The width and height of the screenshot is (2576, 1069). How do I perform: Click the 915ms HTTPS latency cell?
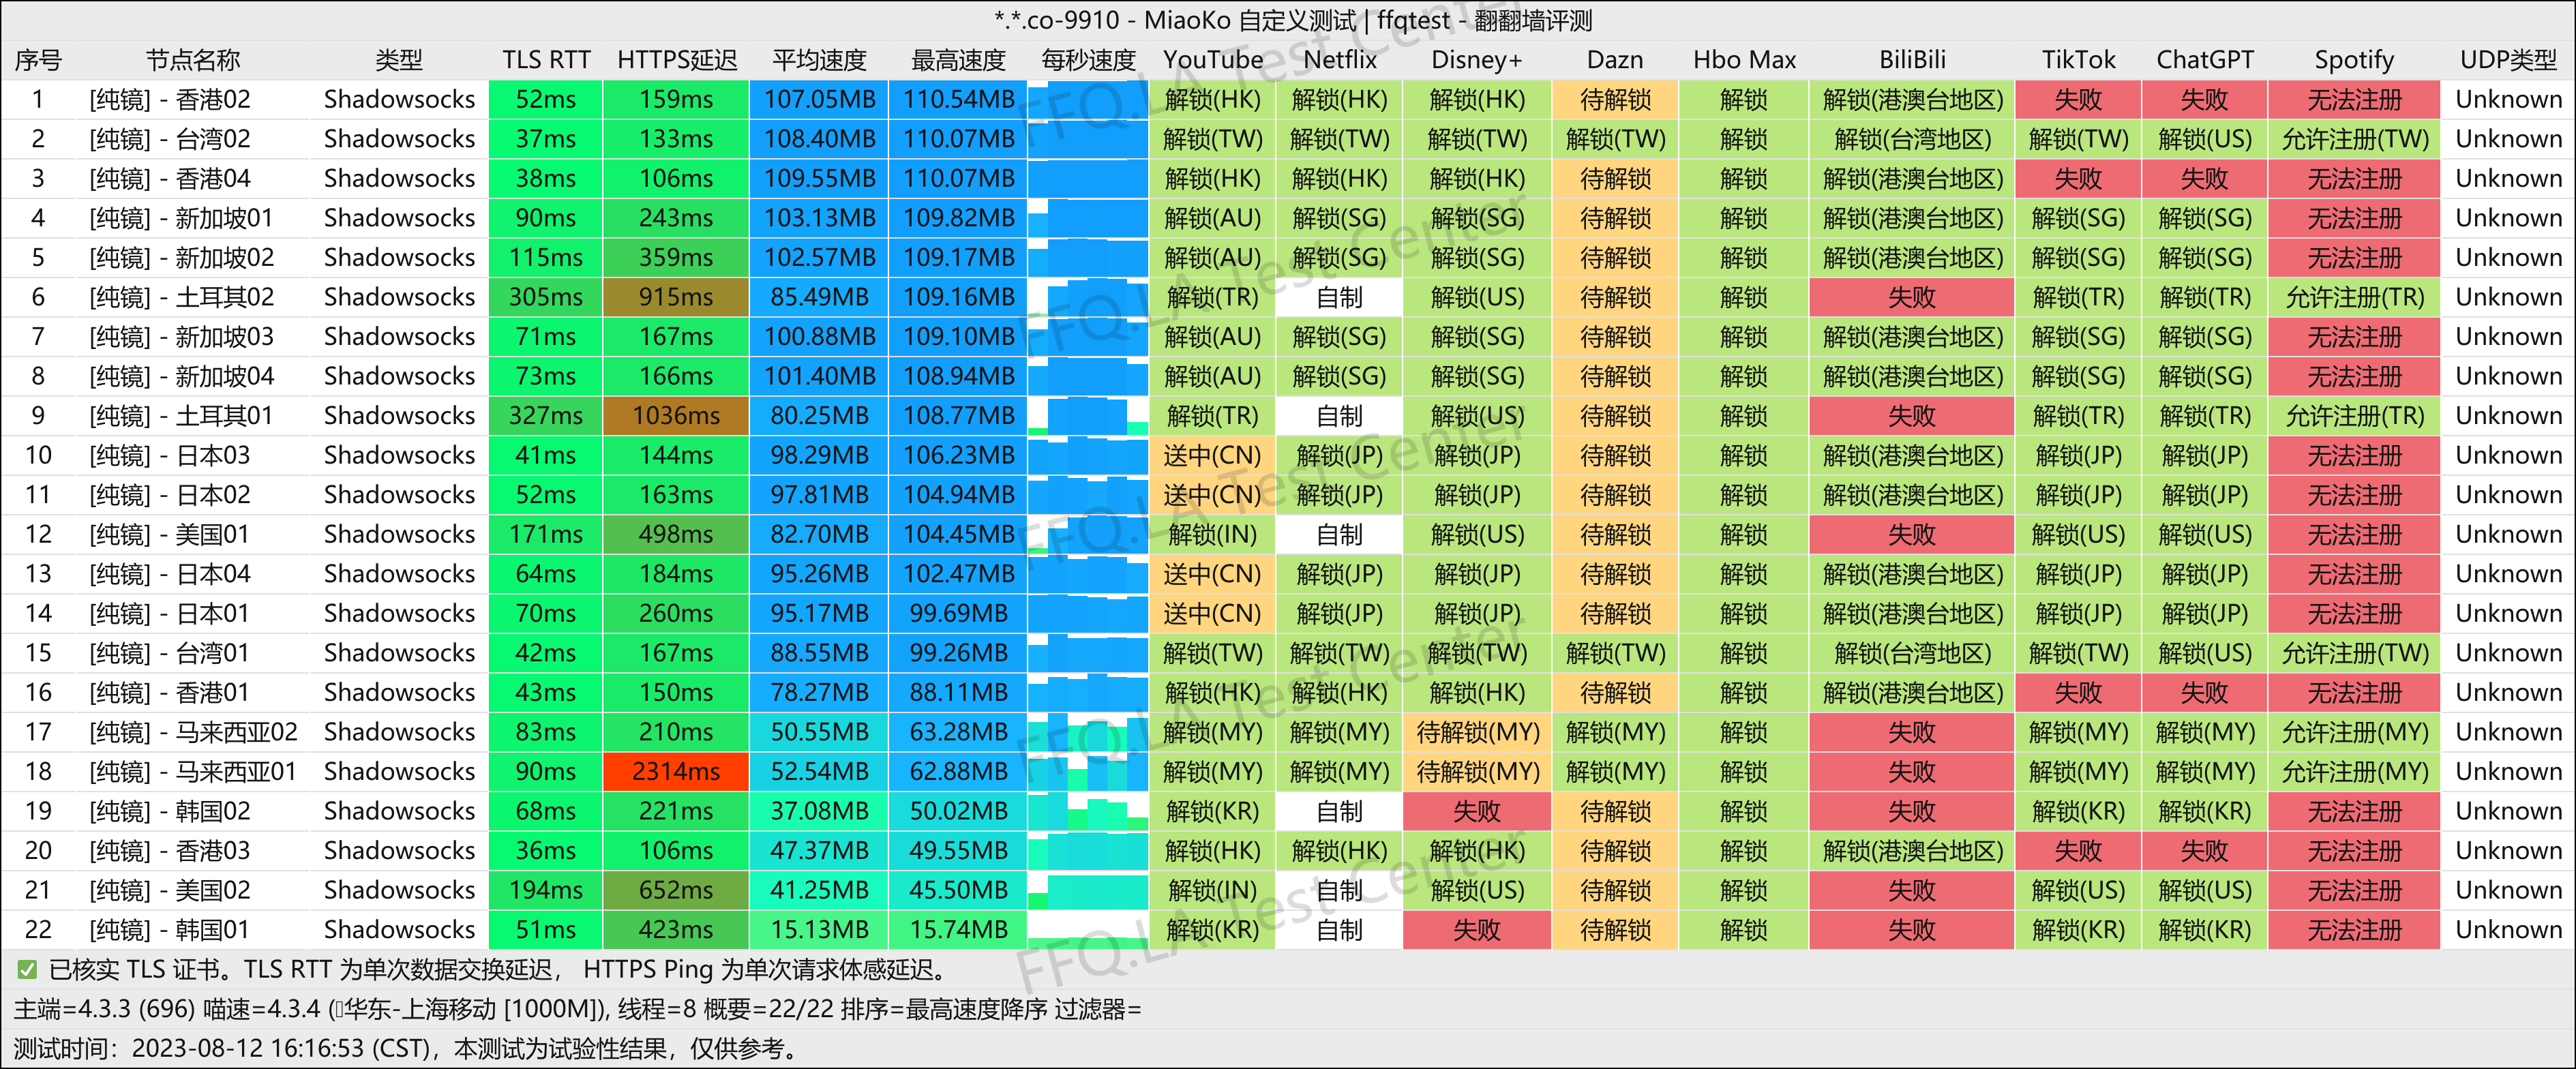[x=676, y=297]
